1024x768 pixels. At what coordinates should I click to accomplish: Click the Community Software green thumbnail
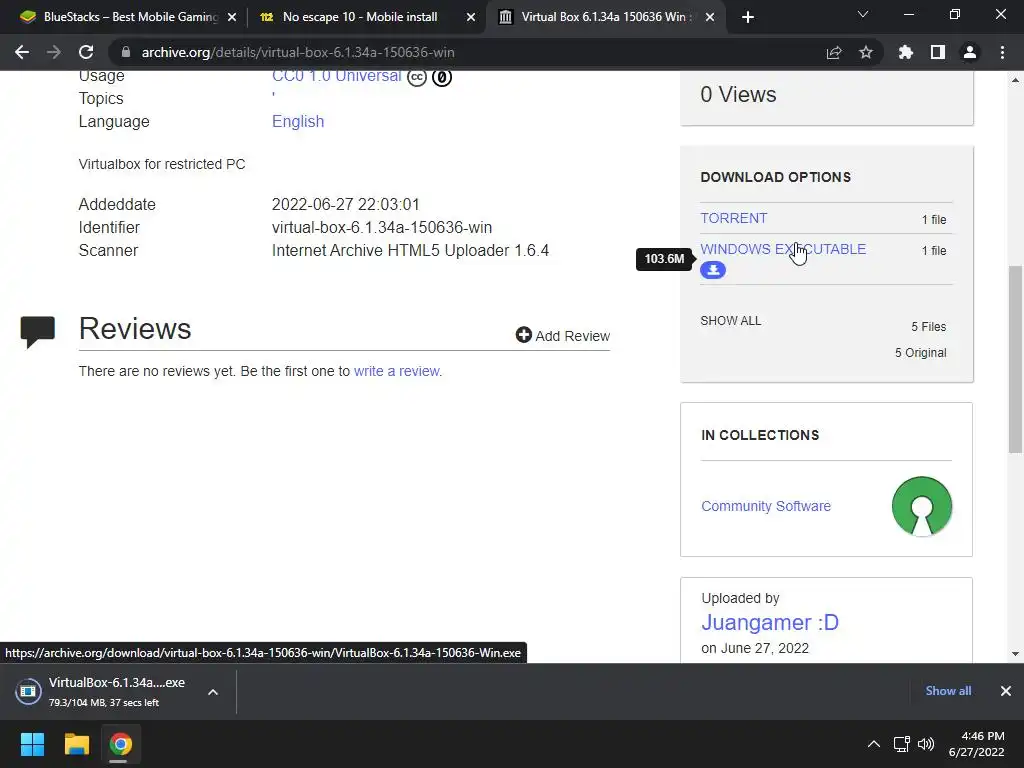[921, 506]
